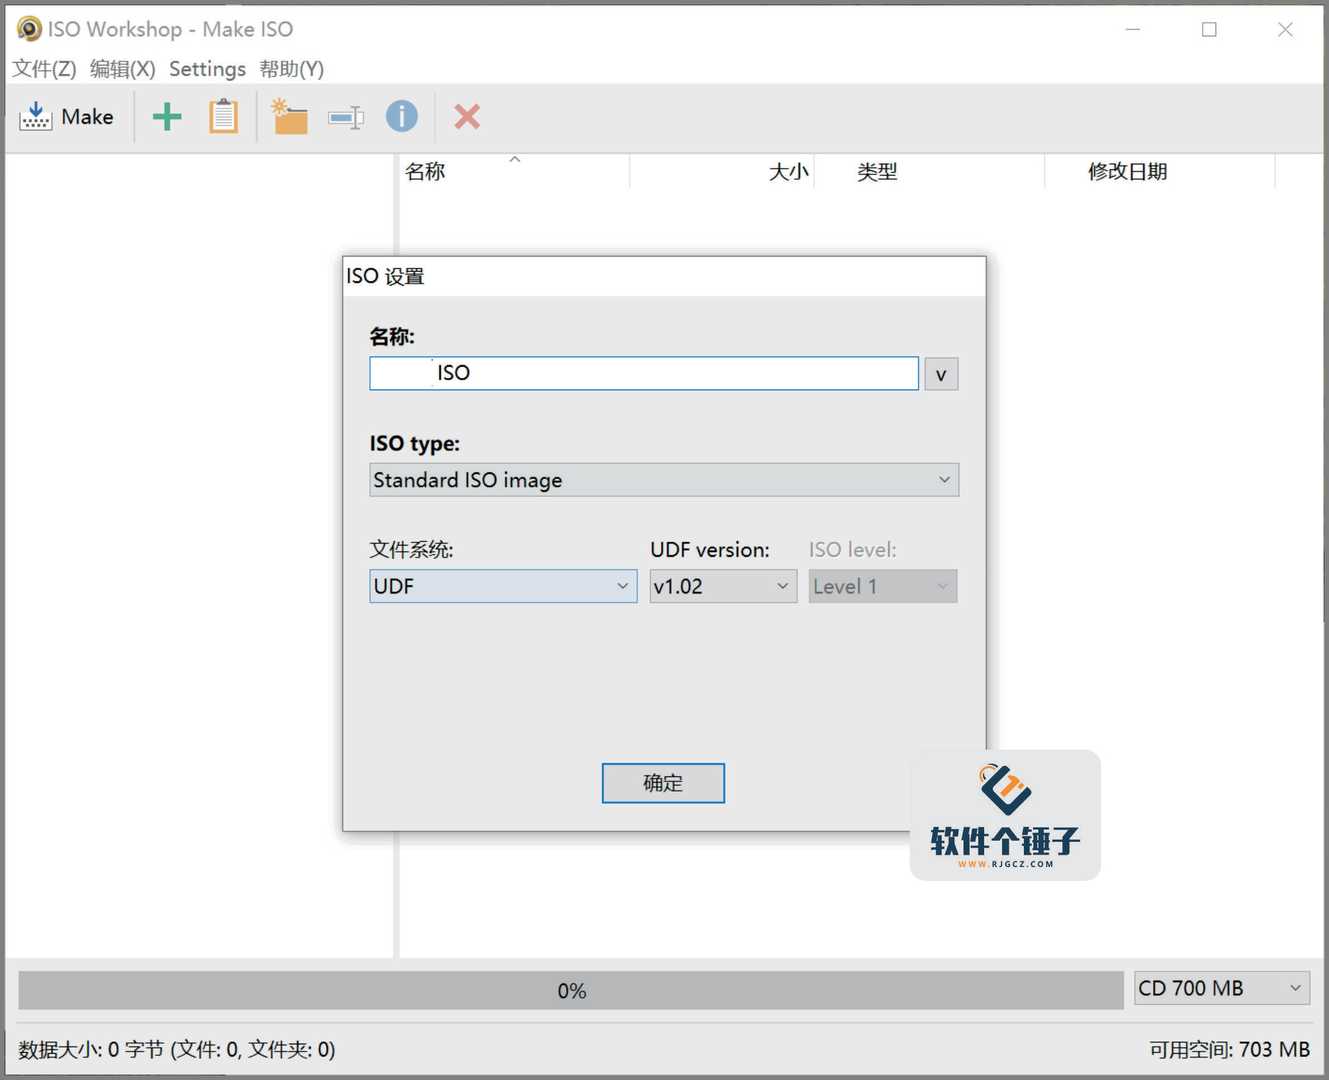This screenshot has width=1329, height=1080.
Task: Open the Settings menu
Action: click(207, 69)
